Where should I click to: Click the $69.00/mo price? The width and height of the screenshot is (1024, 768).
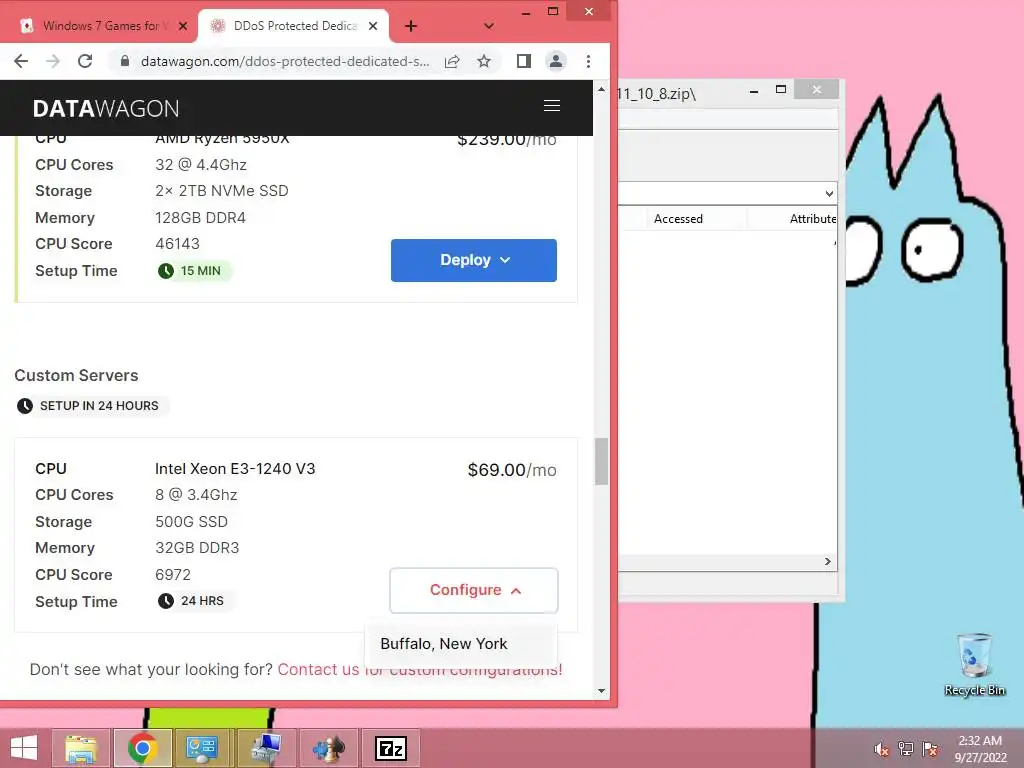click(512, 470)
